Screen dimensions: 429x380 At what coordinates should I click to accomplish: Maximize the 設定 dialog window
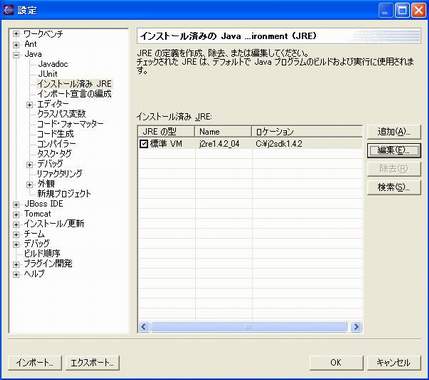[x=402, y=11]
